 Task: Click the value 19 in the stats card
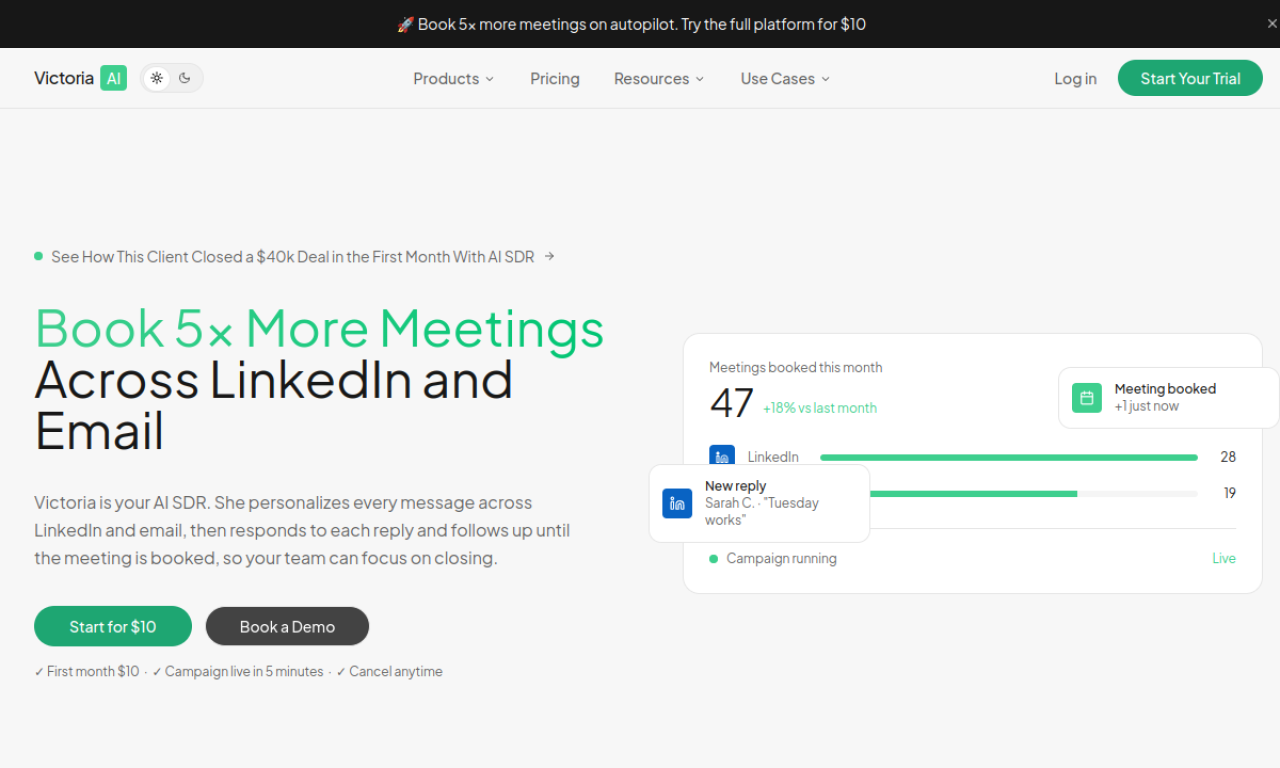click(x=1229, y=493)
